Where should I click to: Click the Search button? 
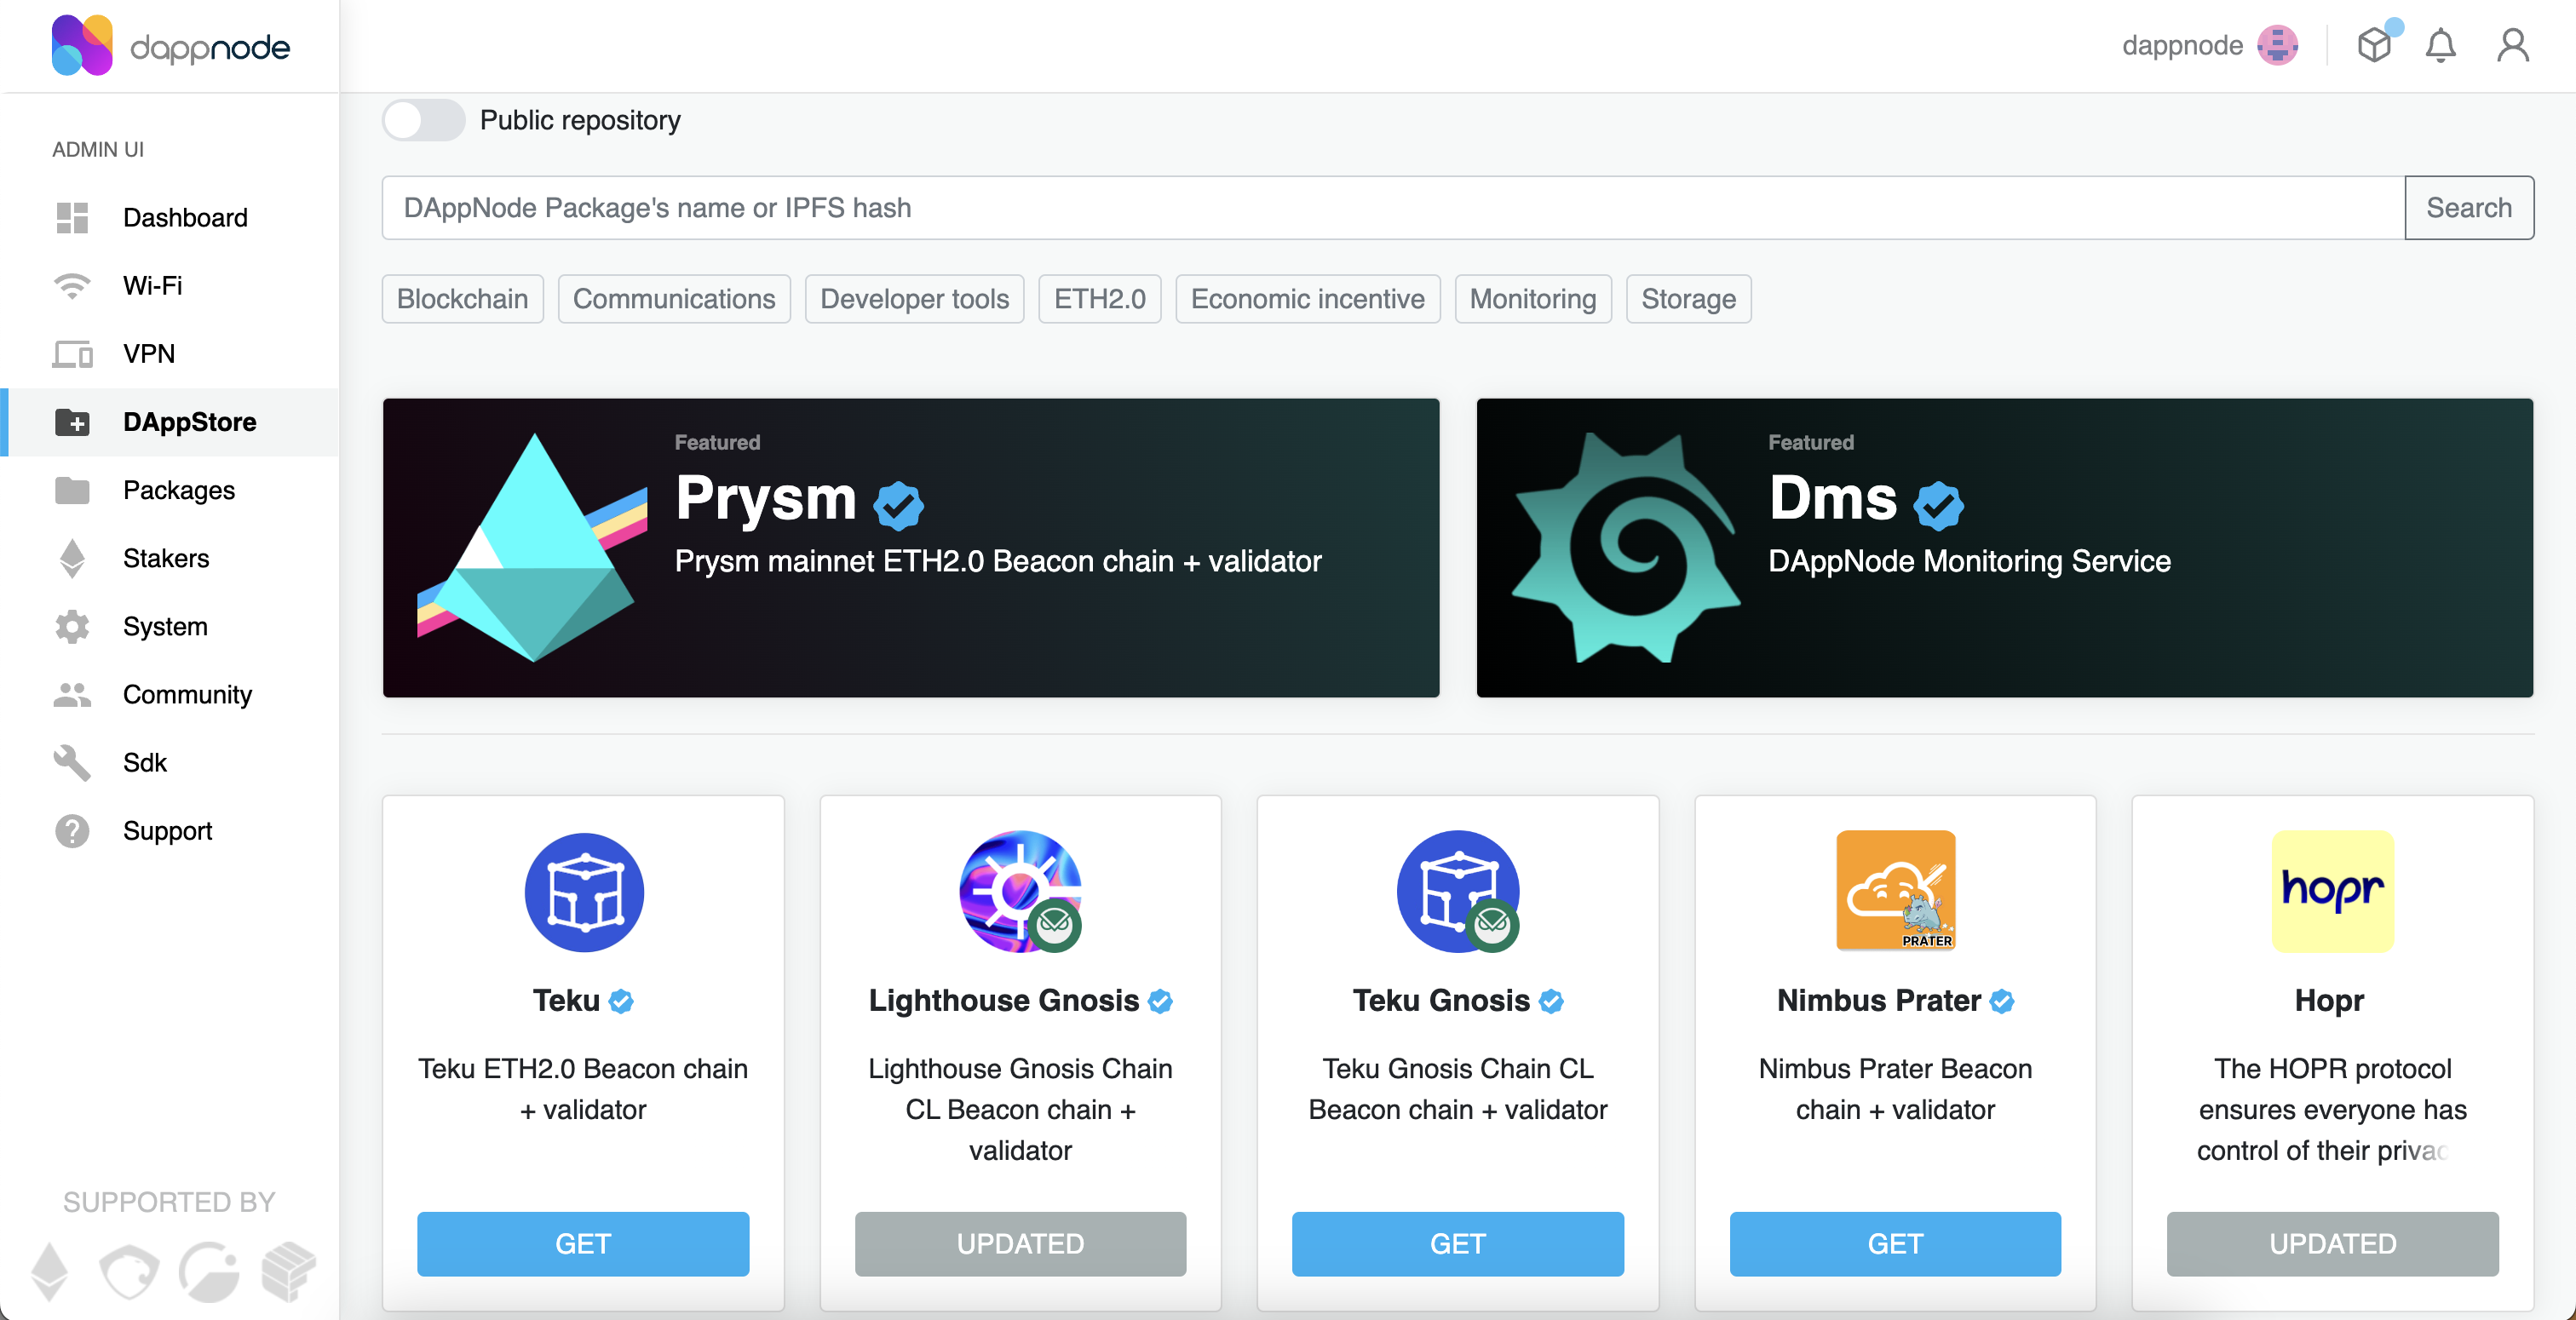tap(2468, 208)
